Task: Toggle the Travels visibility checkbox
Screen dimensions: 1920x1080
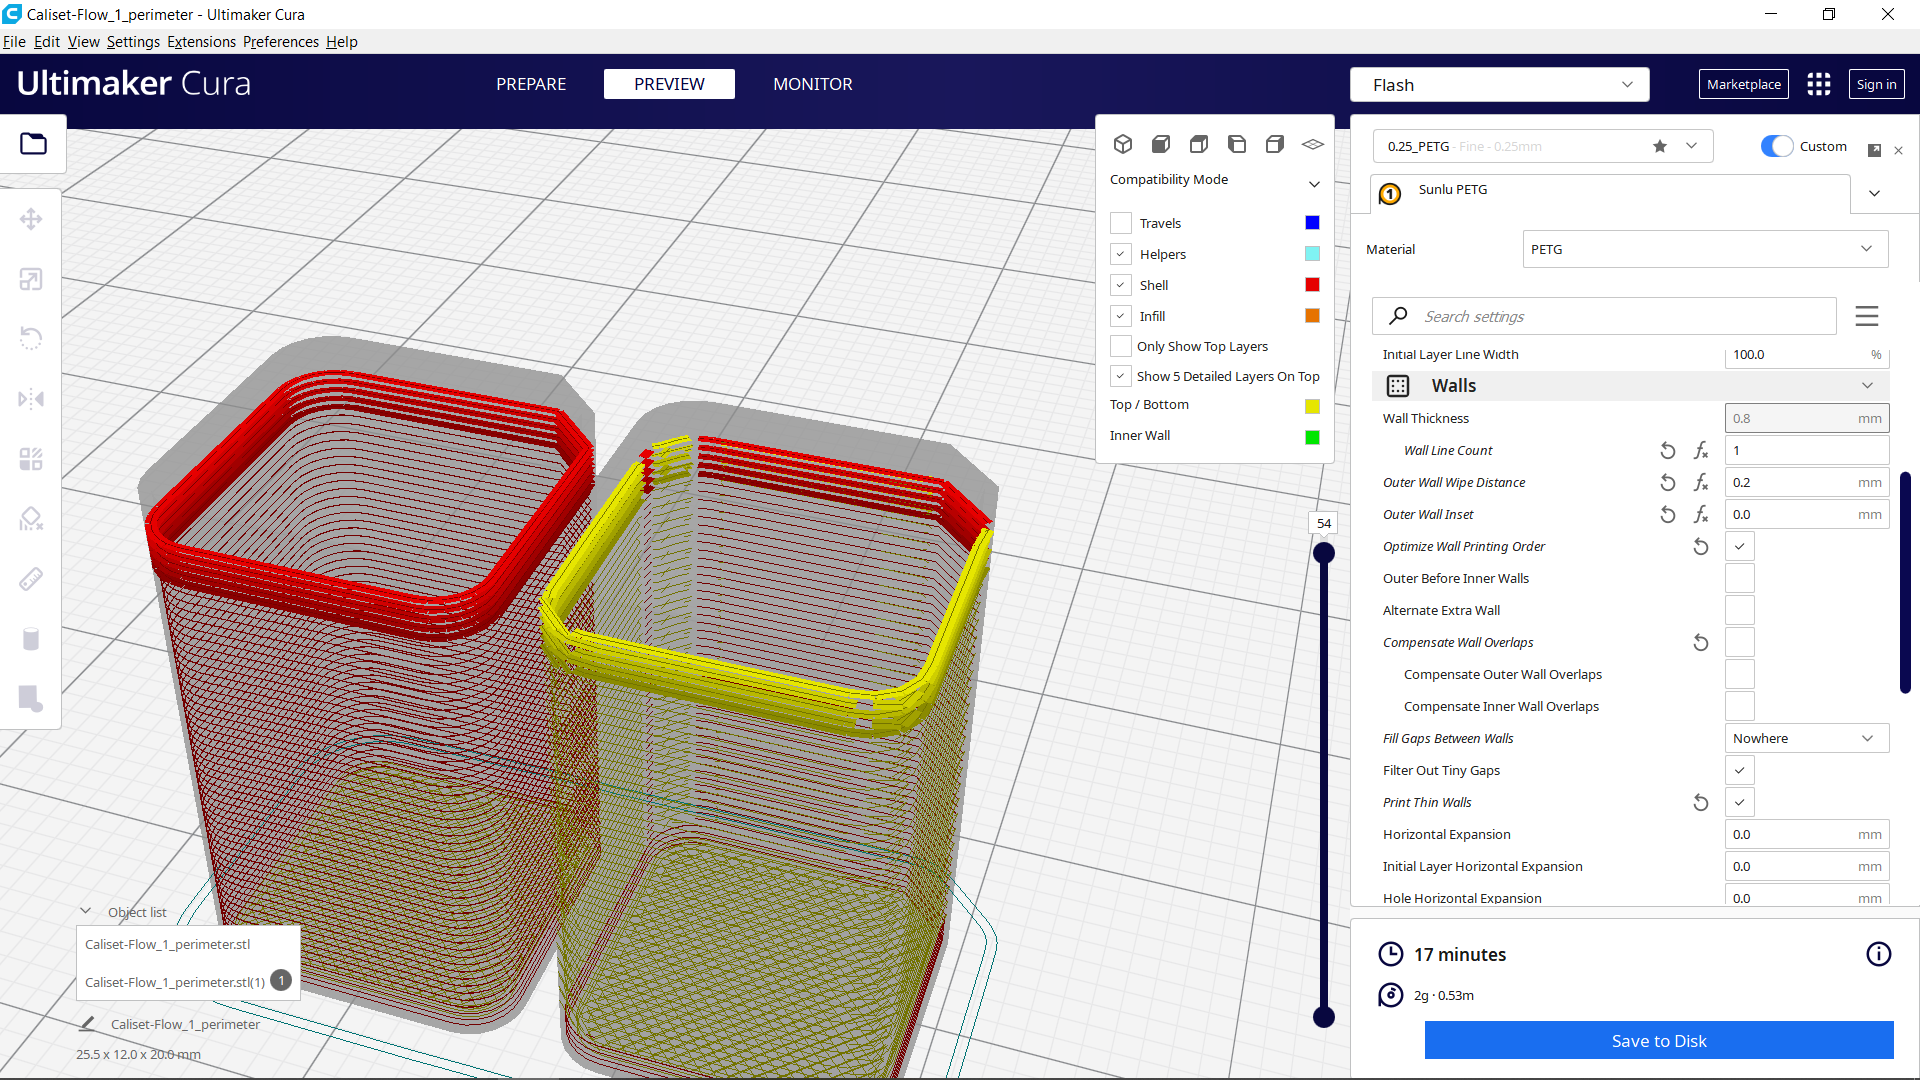Action: click(x=1121, y=222)
